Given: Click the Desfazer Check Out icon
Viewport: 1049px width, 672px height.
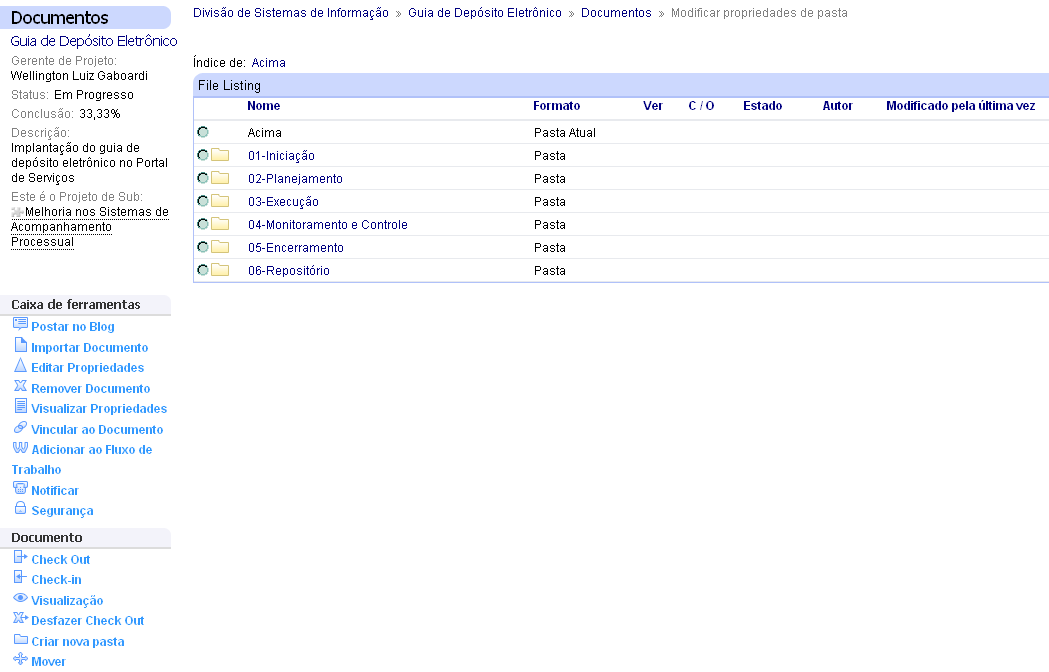Looking at the screenshot, I should [x=21, y=618].
